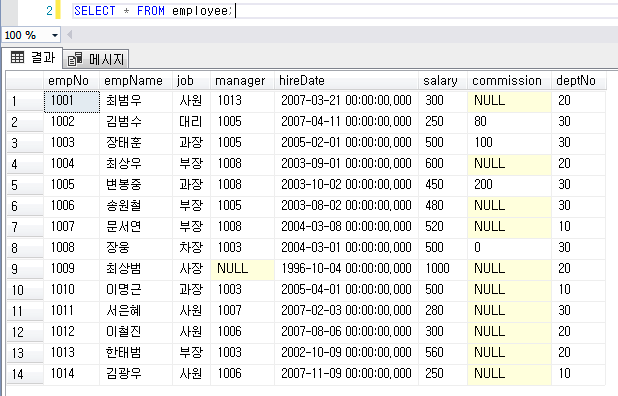Place cursor in the SELECT query editor line
Image resolution: width=618 pixels, height=396 pixels.
pos(343,11)
